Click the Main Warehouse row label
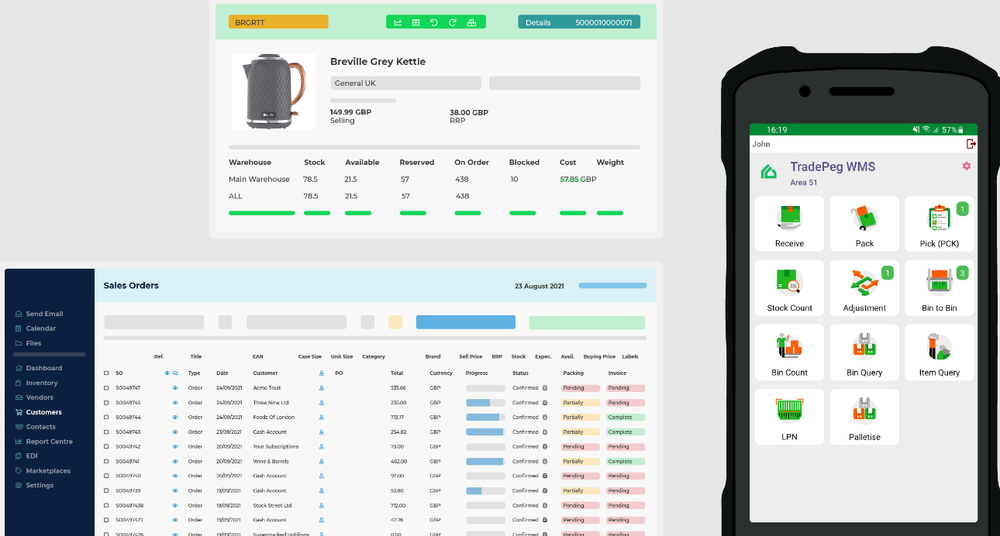This screenshot has height=536, width=1000. 259,179
